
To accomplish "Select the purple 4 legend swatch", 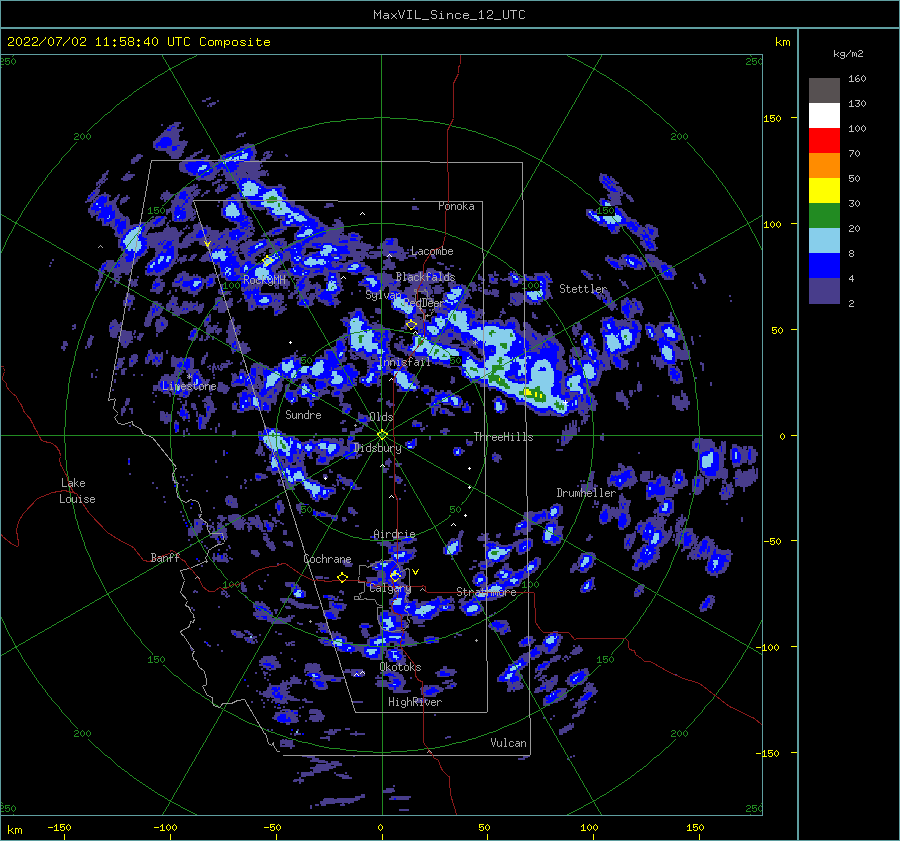I will [x=824, y=291].
